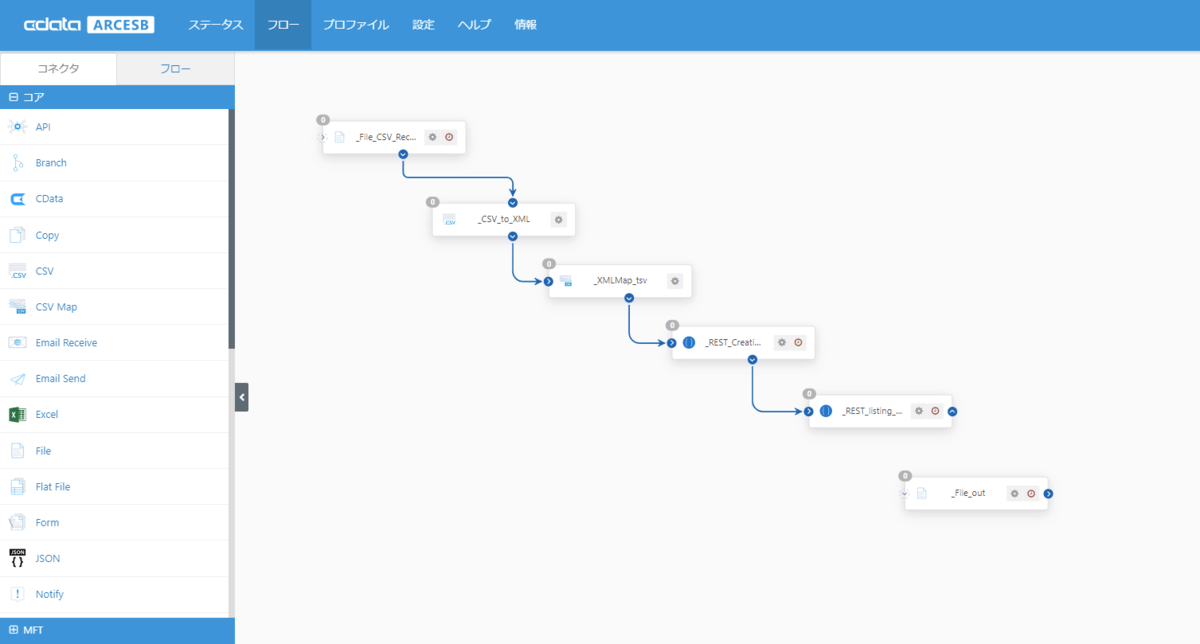Click the message count badge on _File_out

click(905, 476)
